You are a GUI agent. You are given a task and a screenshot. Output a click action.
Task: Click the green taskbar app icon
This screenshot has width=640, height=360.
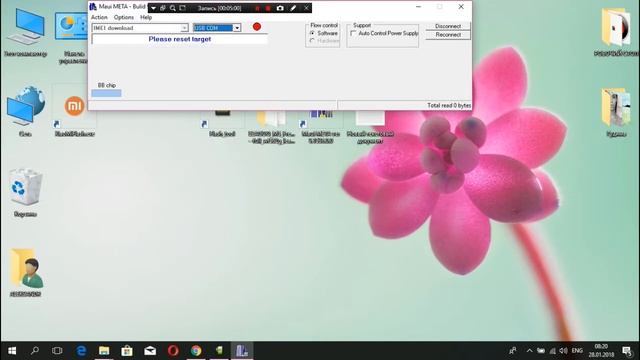point(219,351)
